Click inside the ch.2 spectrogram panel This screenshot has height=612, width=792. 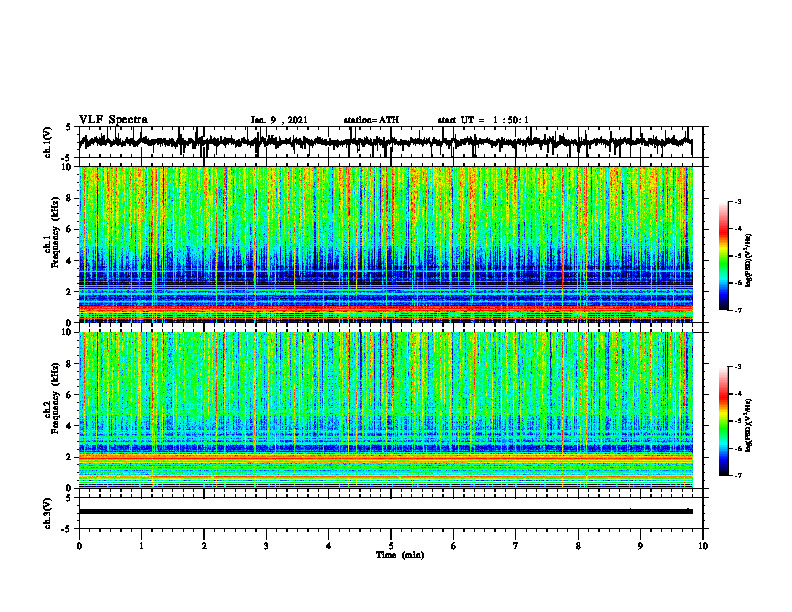click(391, 410)
